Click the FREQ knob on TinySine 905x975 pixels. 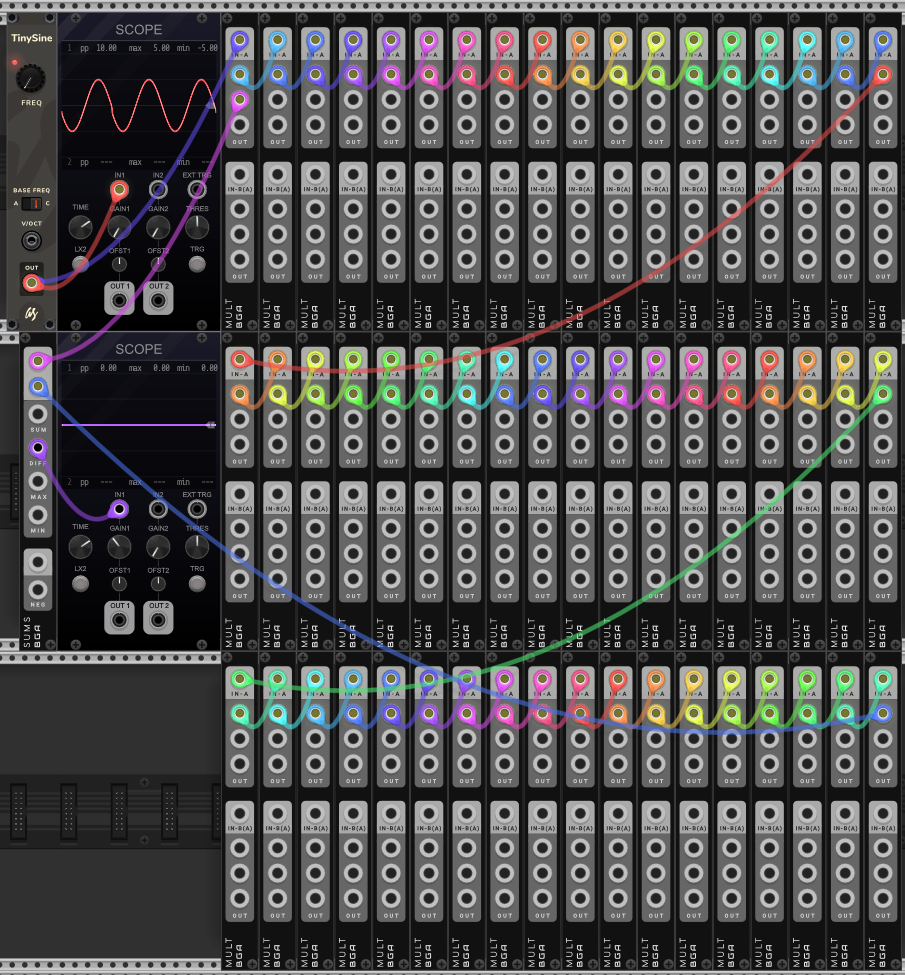(x=30, y=79)
